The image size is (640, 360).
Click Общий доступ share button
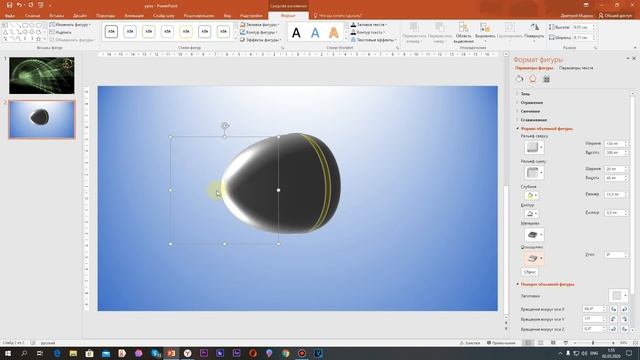pyautogui.click(x=615, y=16)
